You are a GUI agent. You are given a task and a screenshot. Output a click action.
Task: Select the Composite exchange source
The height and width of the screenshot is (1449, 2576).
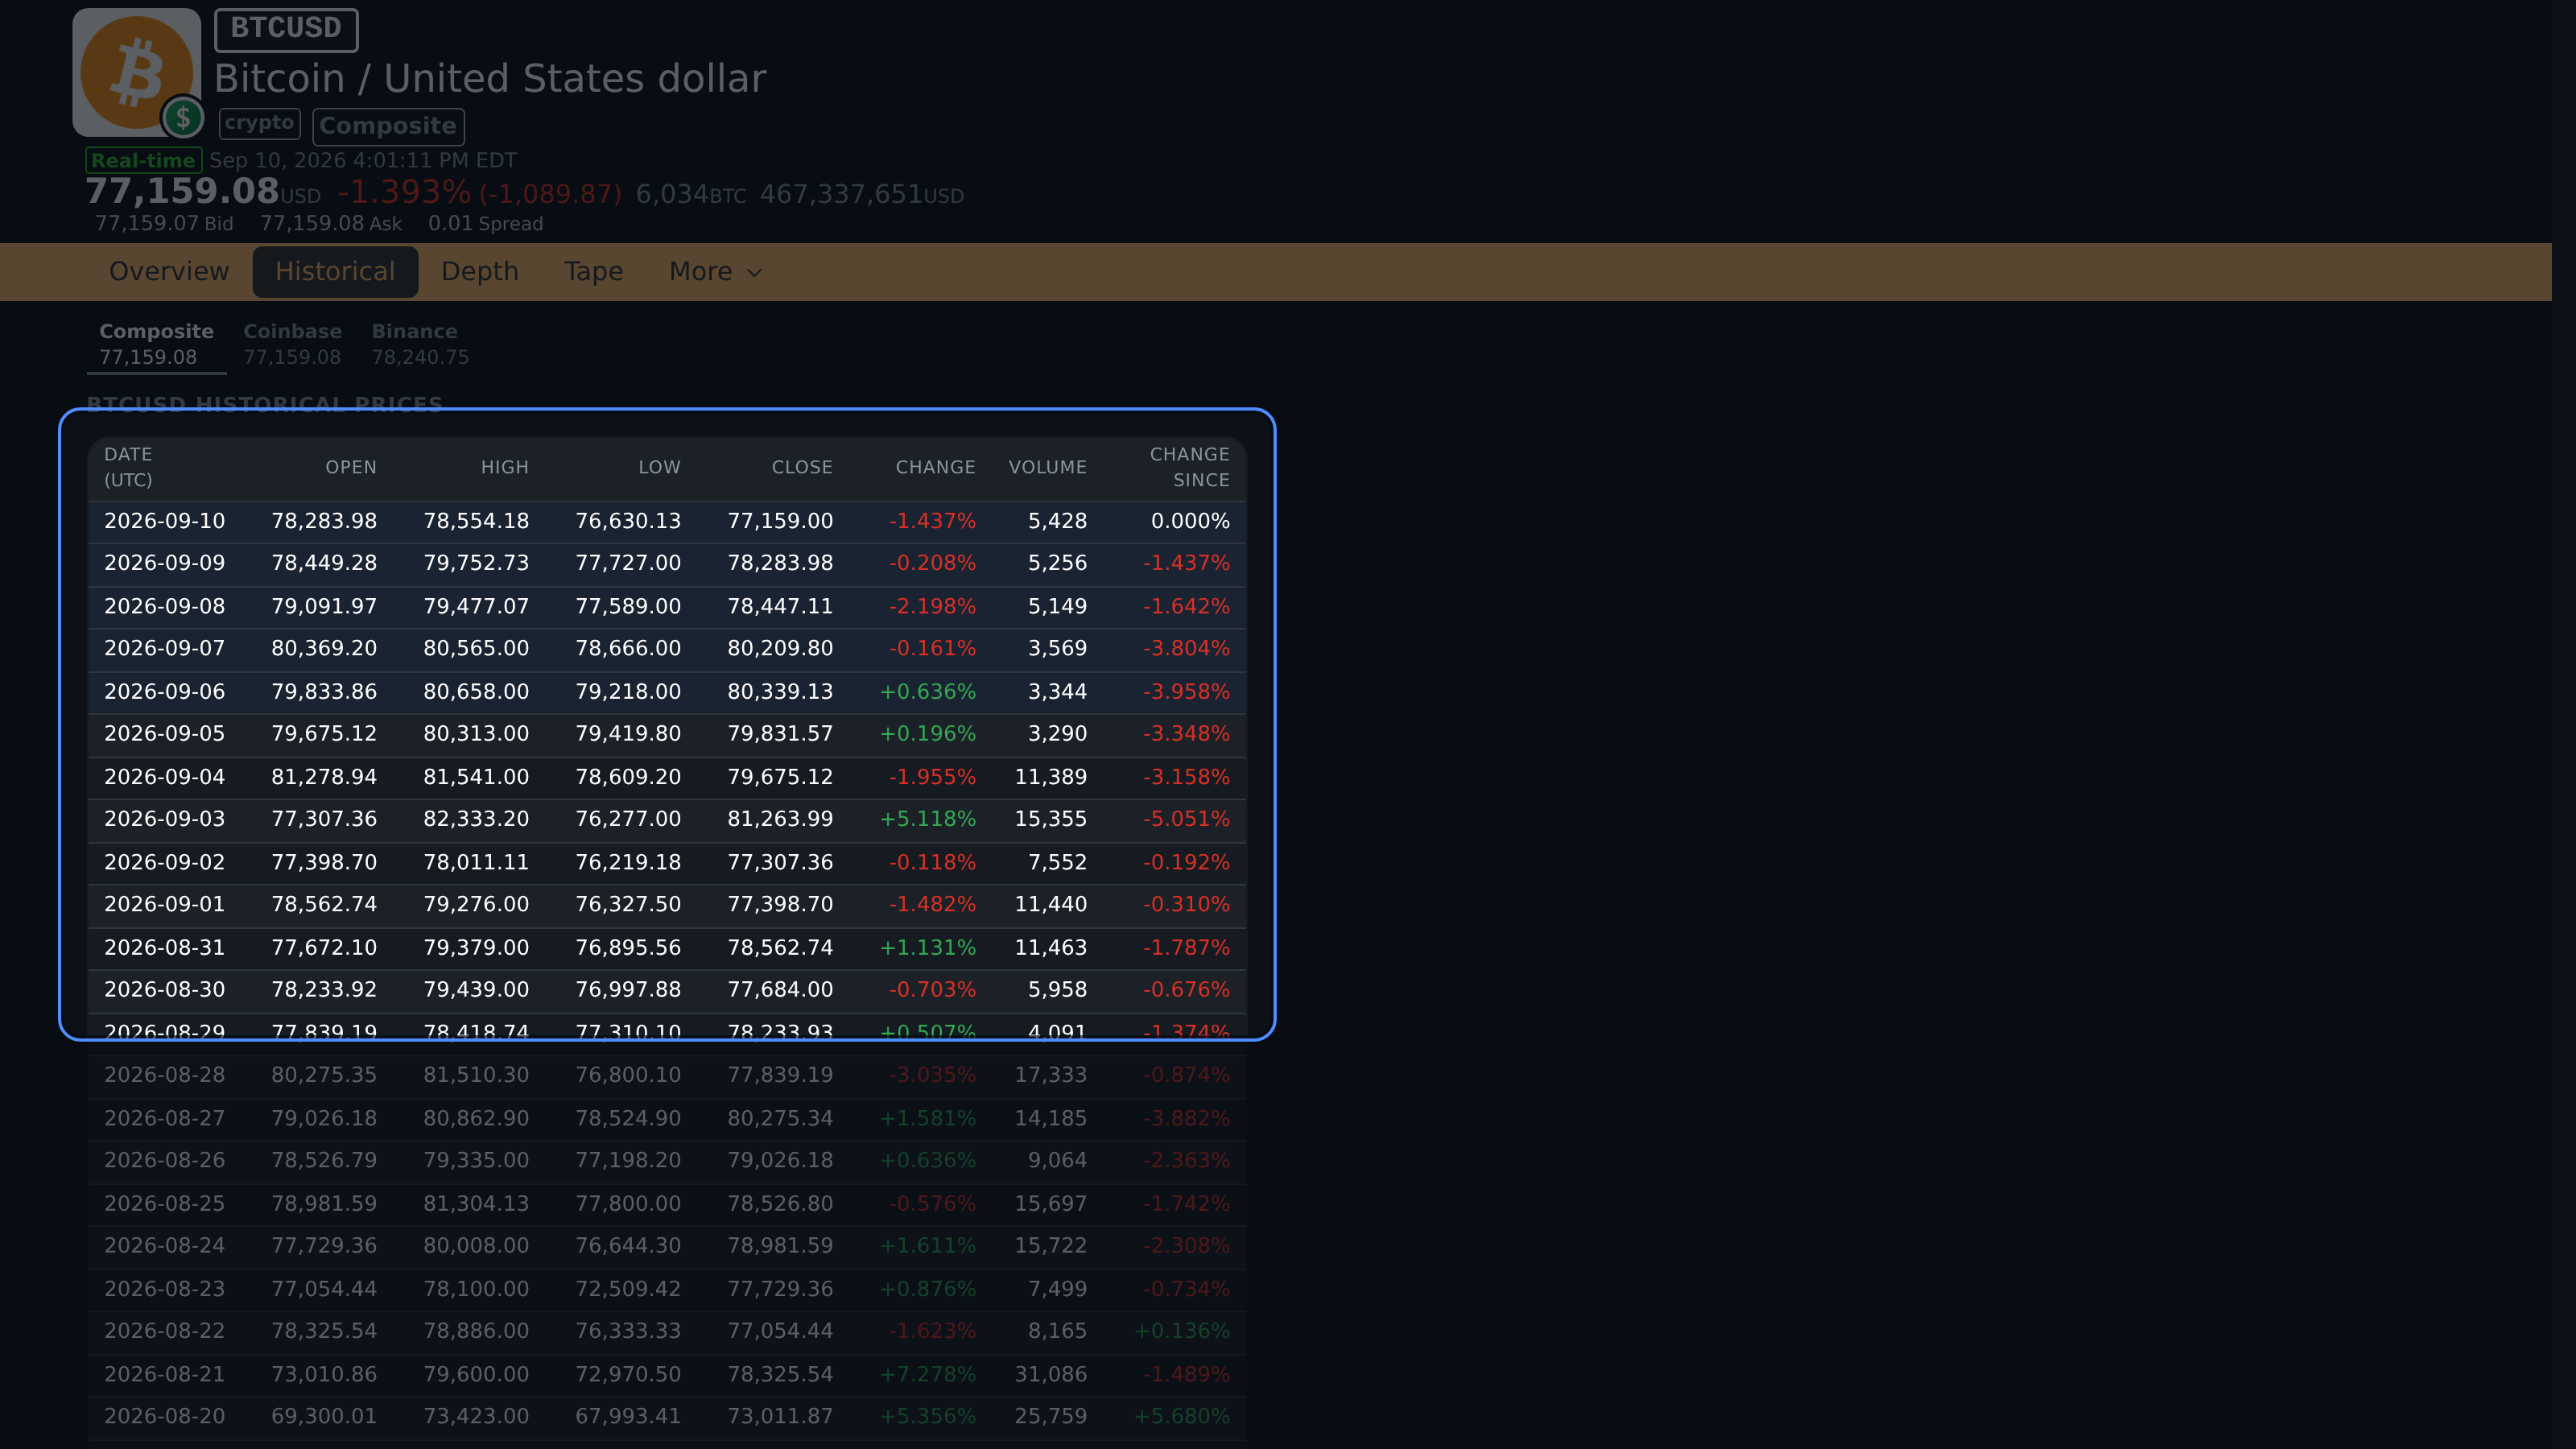tap(156, 344)
